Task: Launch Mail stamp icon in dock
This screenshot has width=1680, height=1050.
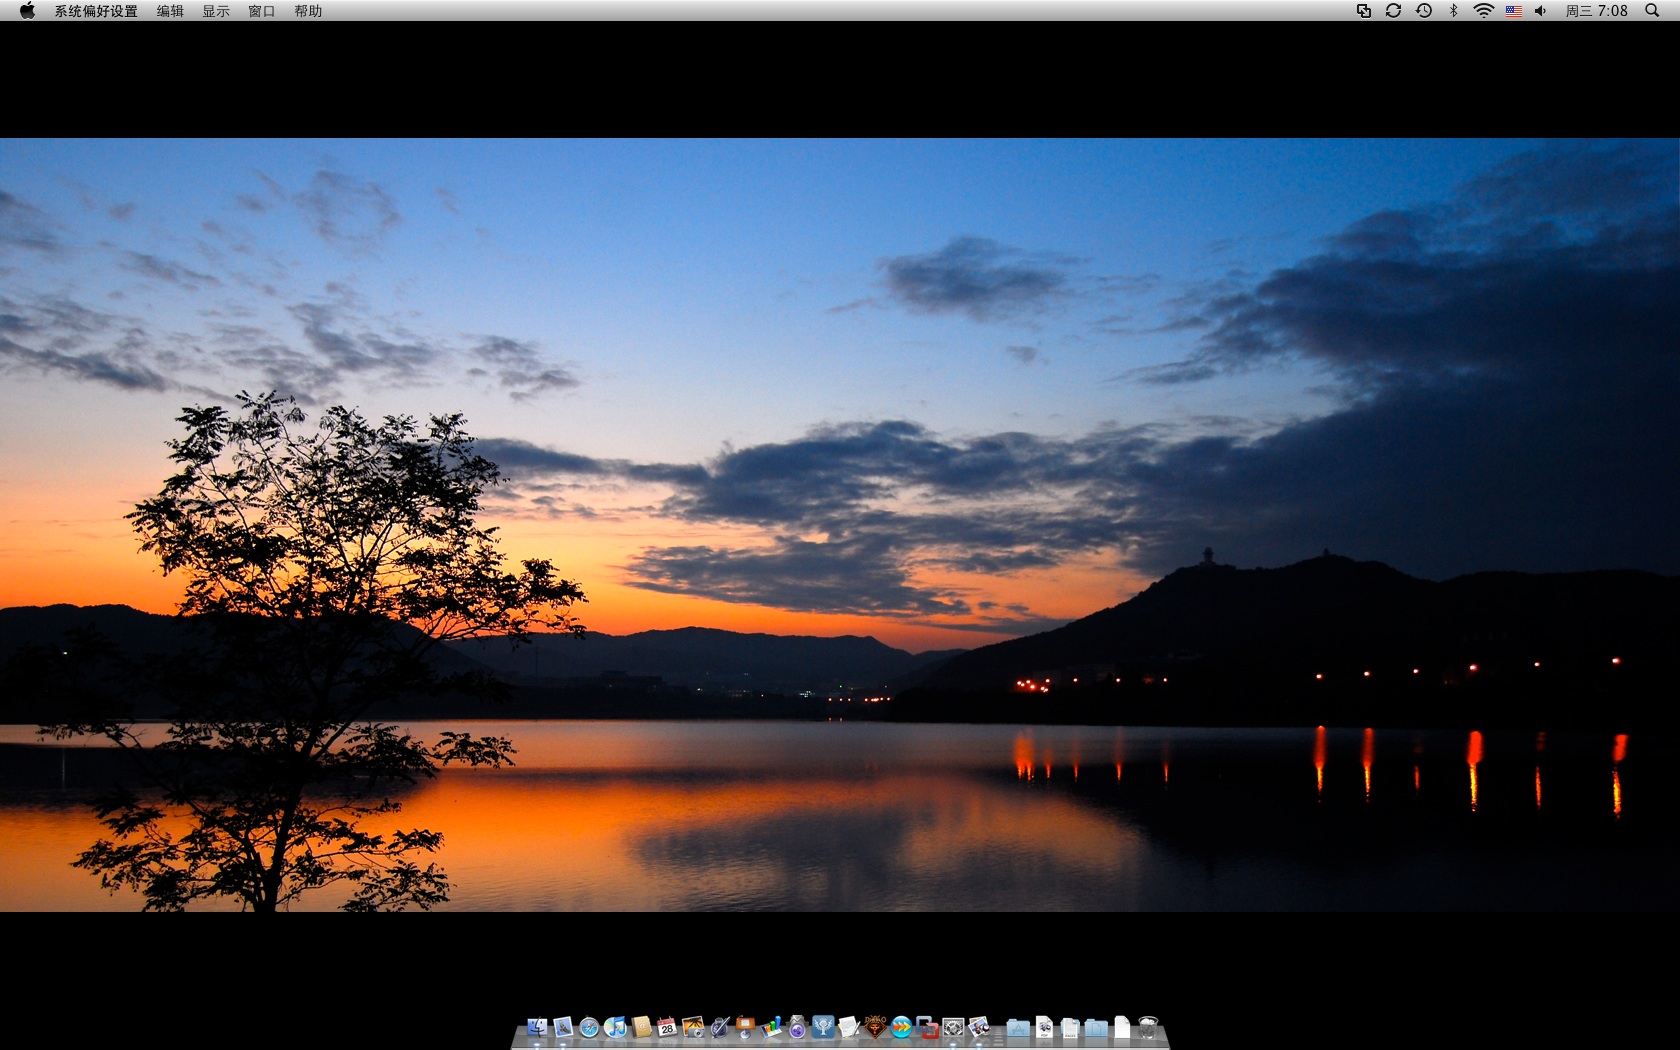Action: [x=563, y=1027]
